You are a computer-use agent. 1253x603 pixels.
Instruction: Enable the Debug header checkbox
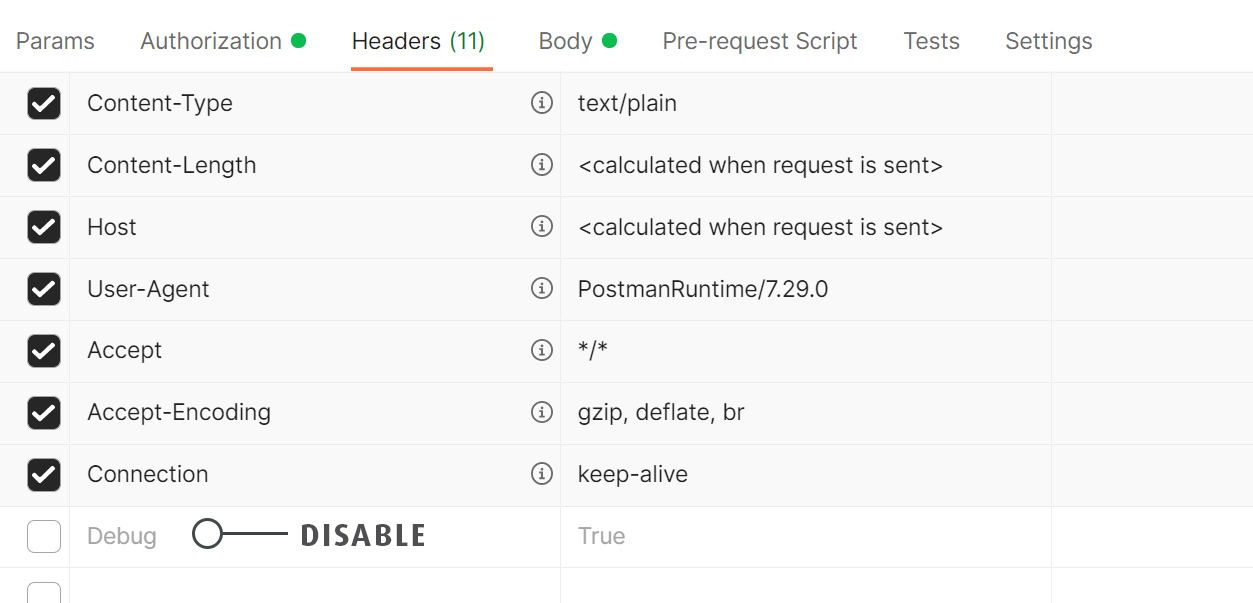[44, 536]
